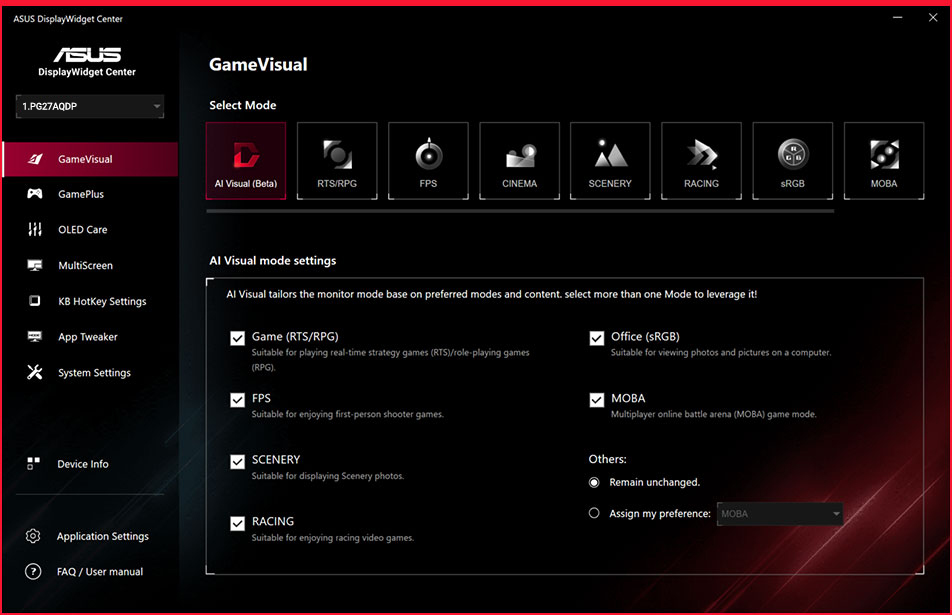Pick the MOBA mode icon
952x615 pixels.
[x=883, y=160]
